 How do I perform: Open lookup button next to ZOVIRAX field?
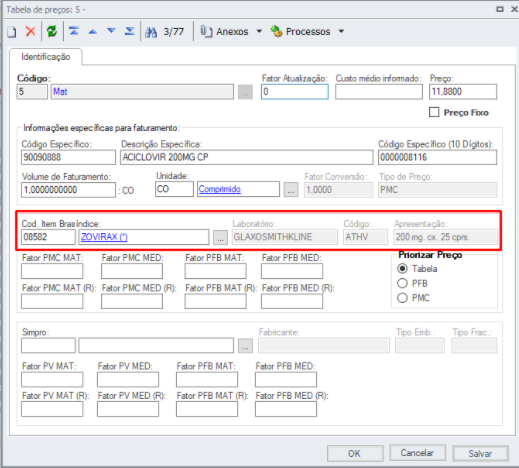click(x=220, y=238)
